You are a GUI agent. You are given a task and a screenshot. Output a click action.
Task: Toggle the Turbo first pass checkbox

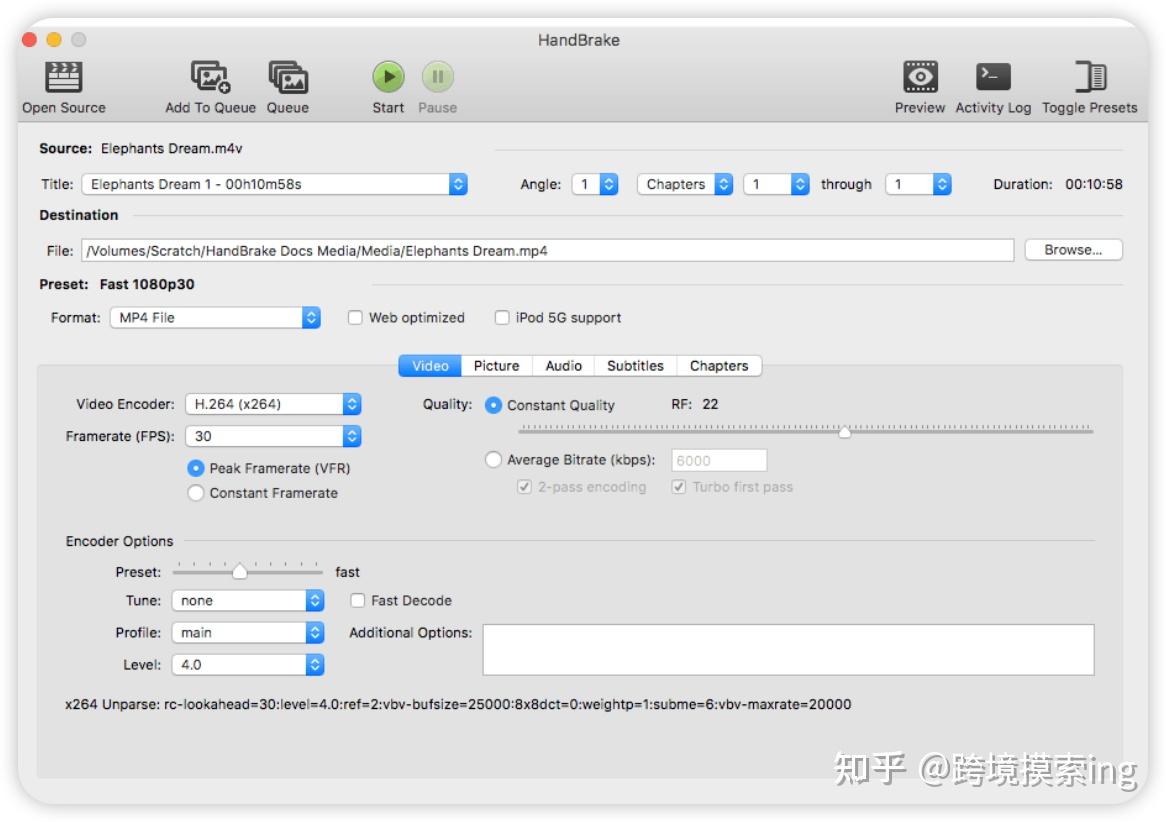click(x=678, y=487)
